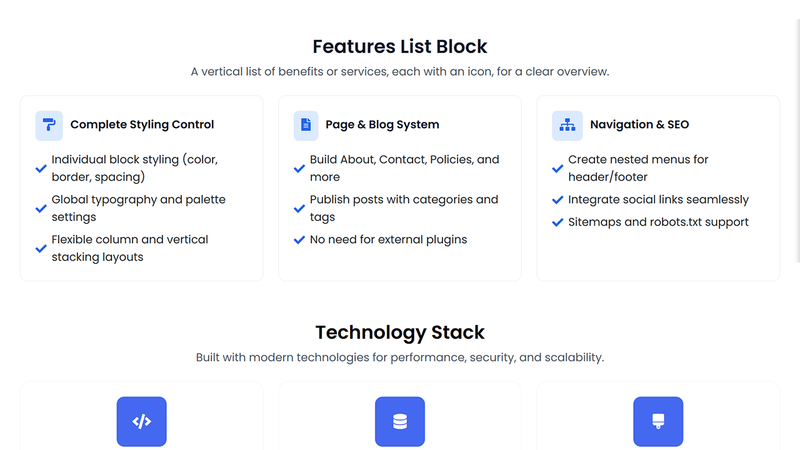Select the Navigation & SEO heading
Viewport: 800px width, 450px height.
[x=639, y=125]
